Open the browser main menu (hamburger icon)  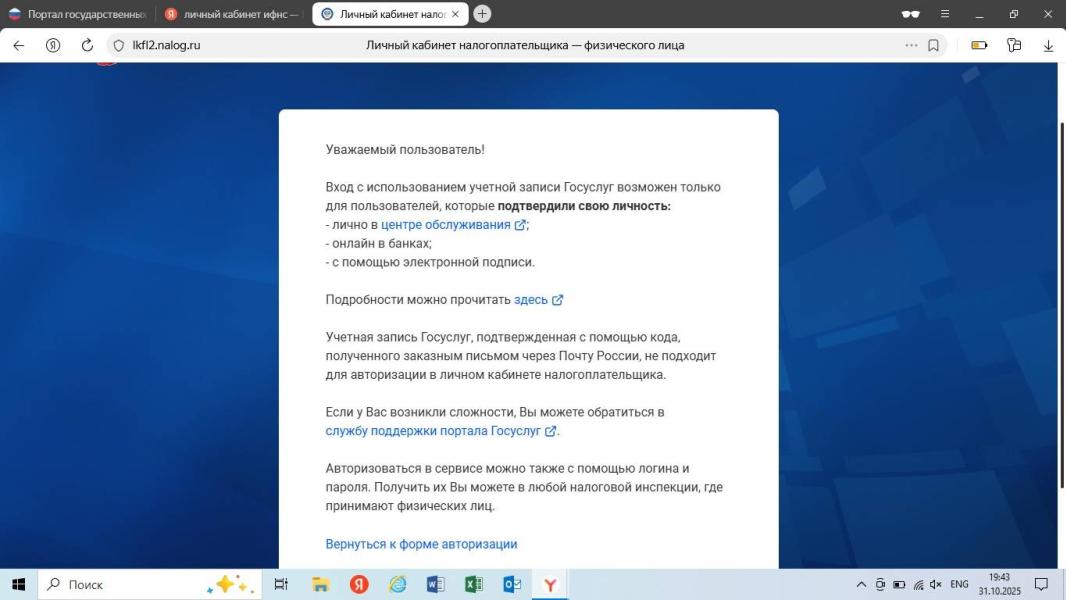click(x=942, y=15)
